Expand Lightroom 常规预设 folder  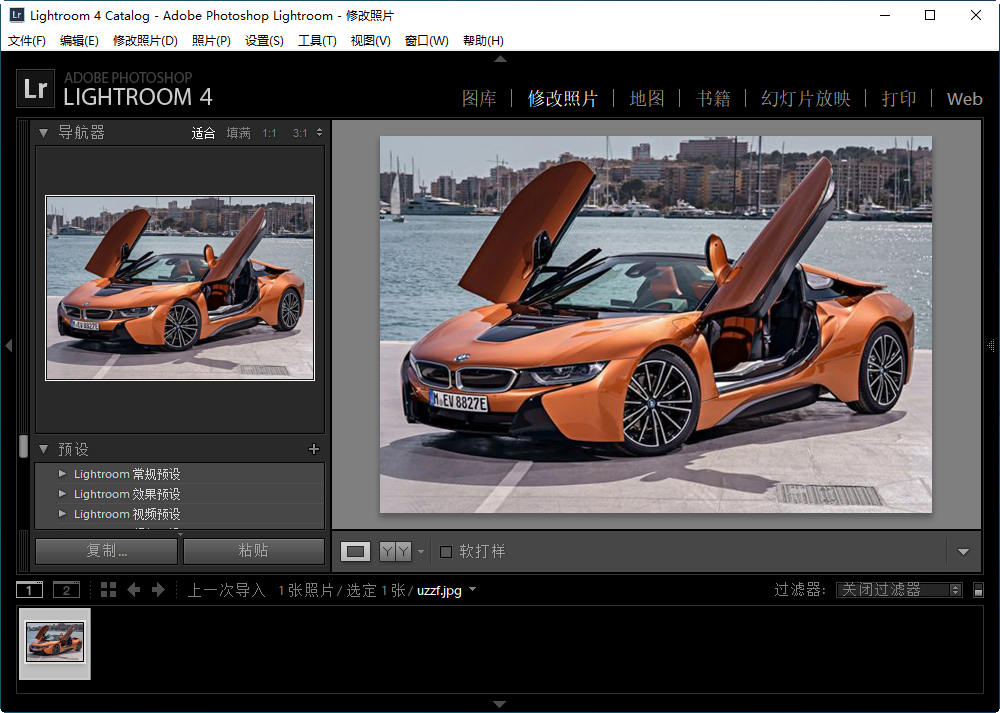62,474
